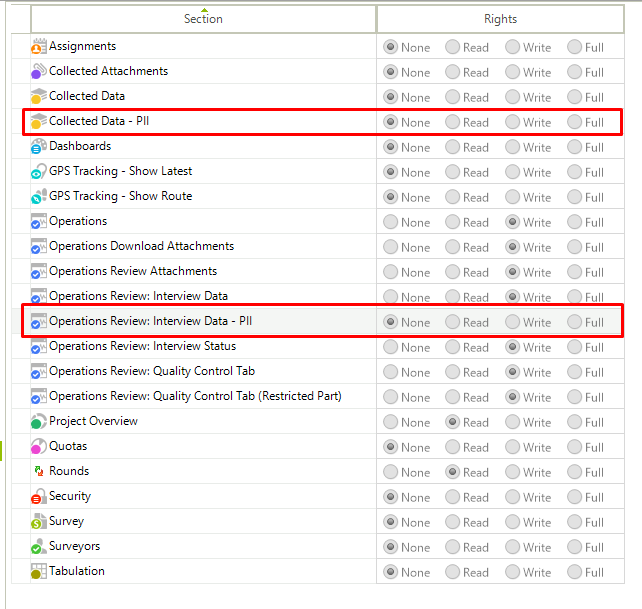Image resolution: width=642 pixels, height=609 pixels.
Task: Set Operations Download Attachments rights to Full
Action: 574,247
